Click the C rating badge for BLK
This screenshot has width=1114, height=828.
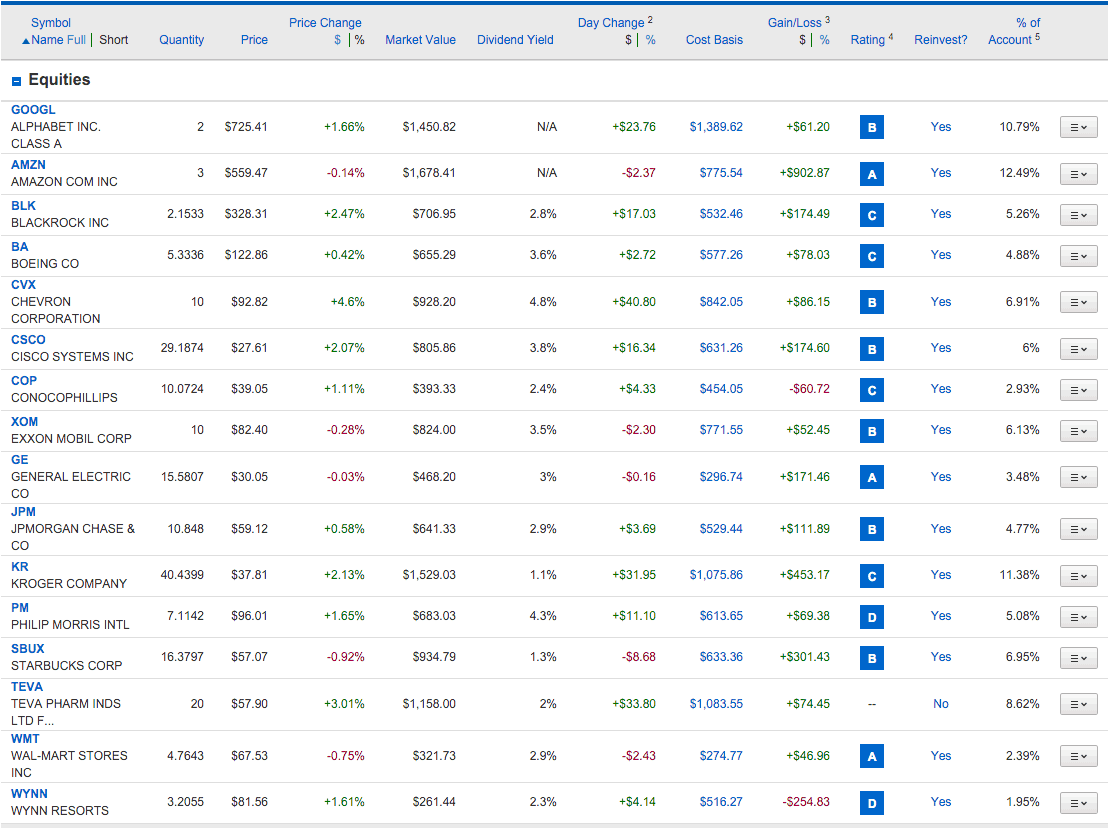click(x=872, y=215)
